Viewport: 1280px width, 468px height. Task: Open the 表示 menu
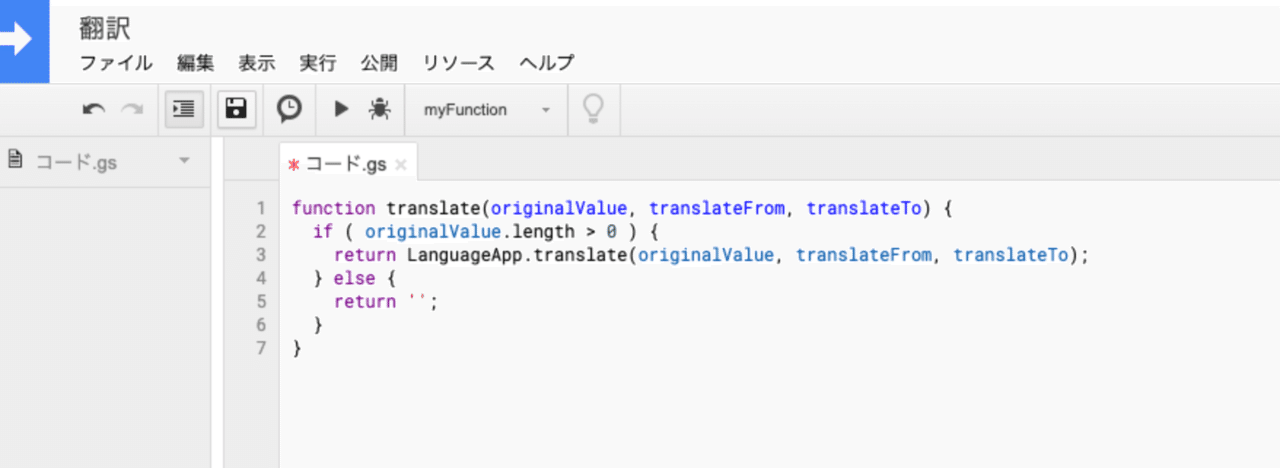257,63
